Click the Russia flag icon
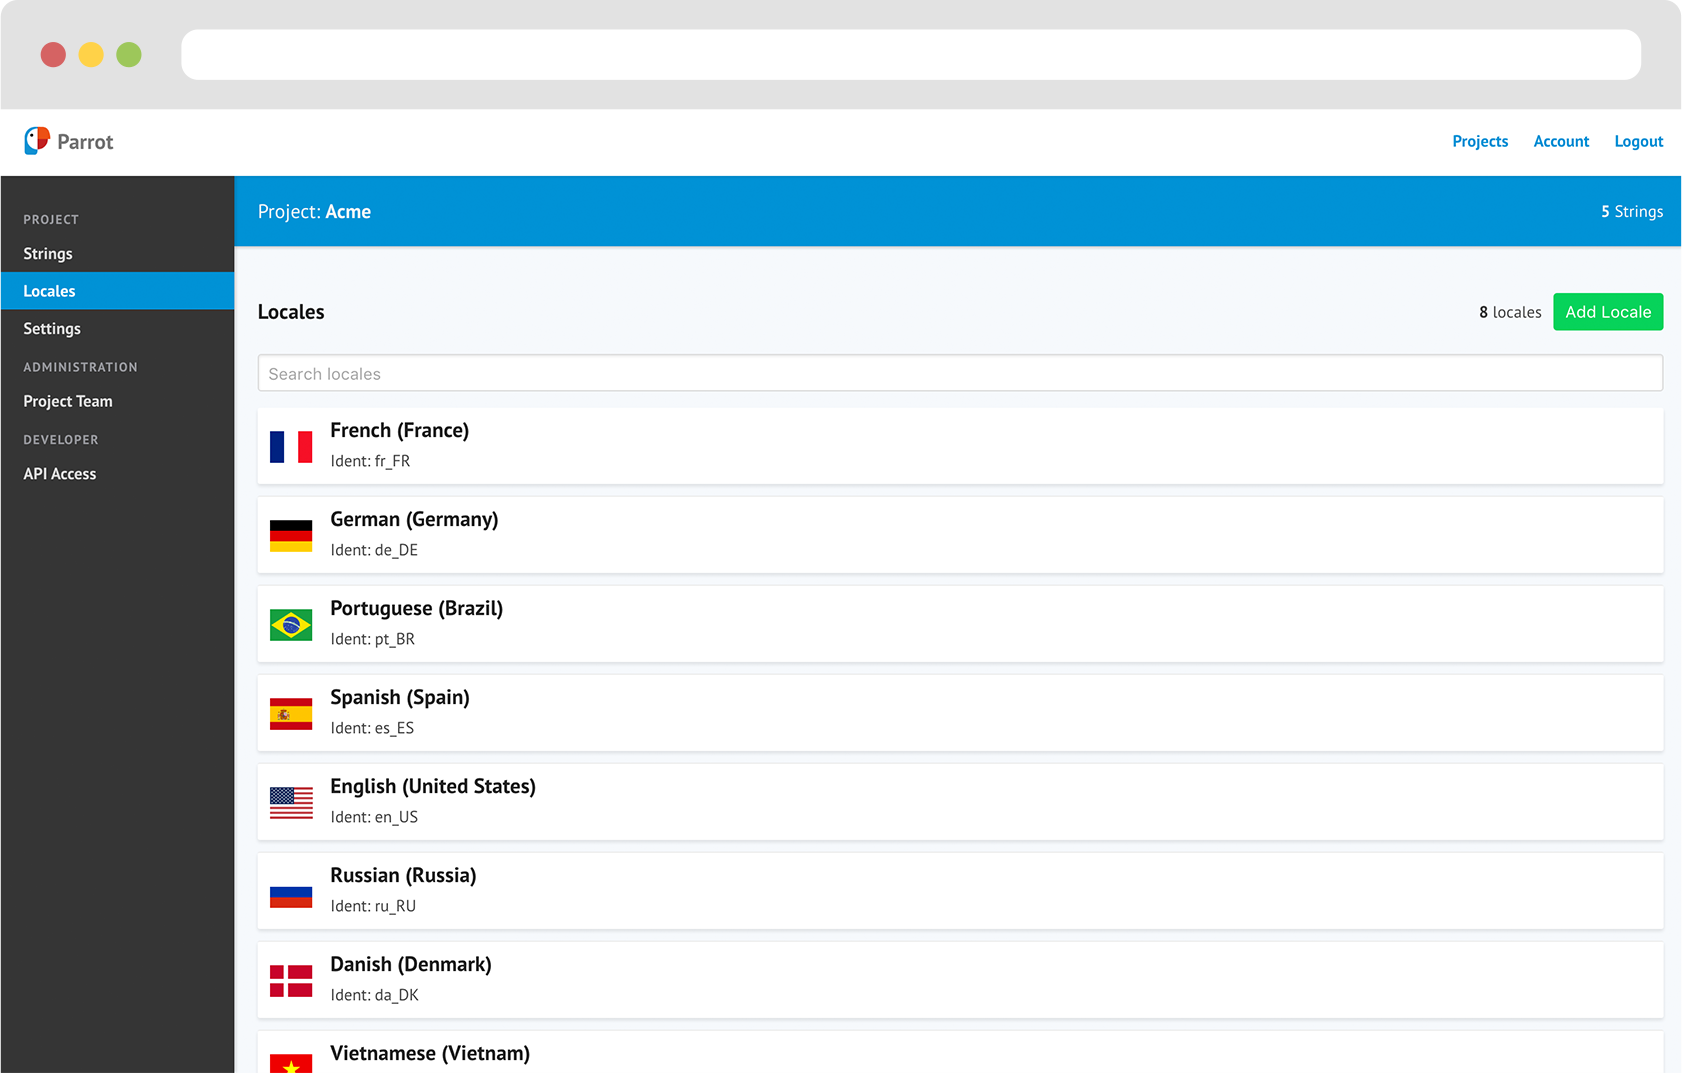 point(291,891)
